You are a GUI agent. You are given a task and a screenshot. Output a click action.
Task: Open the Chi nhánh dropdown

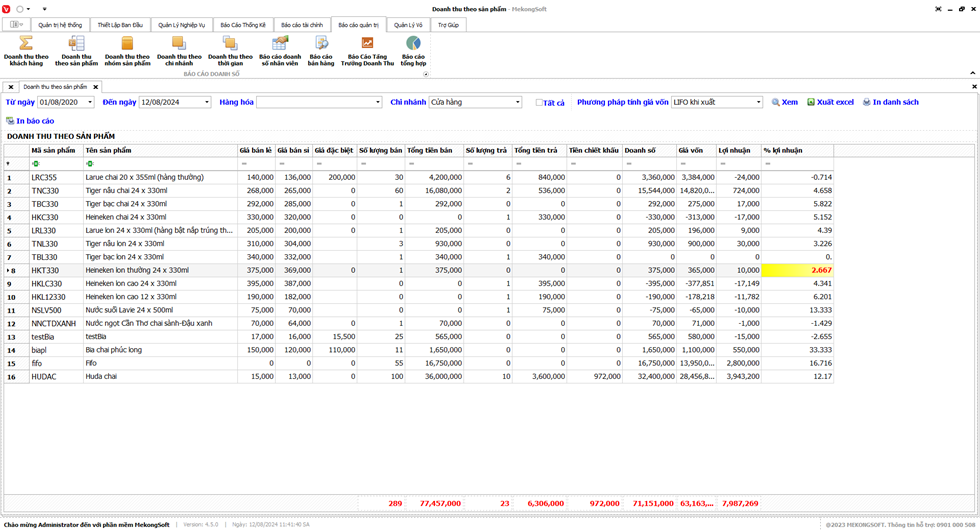click(x=517, y=102)
